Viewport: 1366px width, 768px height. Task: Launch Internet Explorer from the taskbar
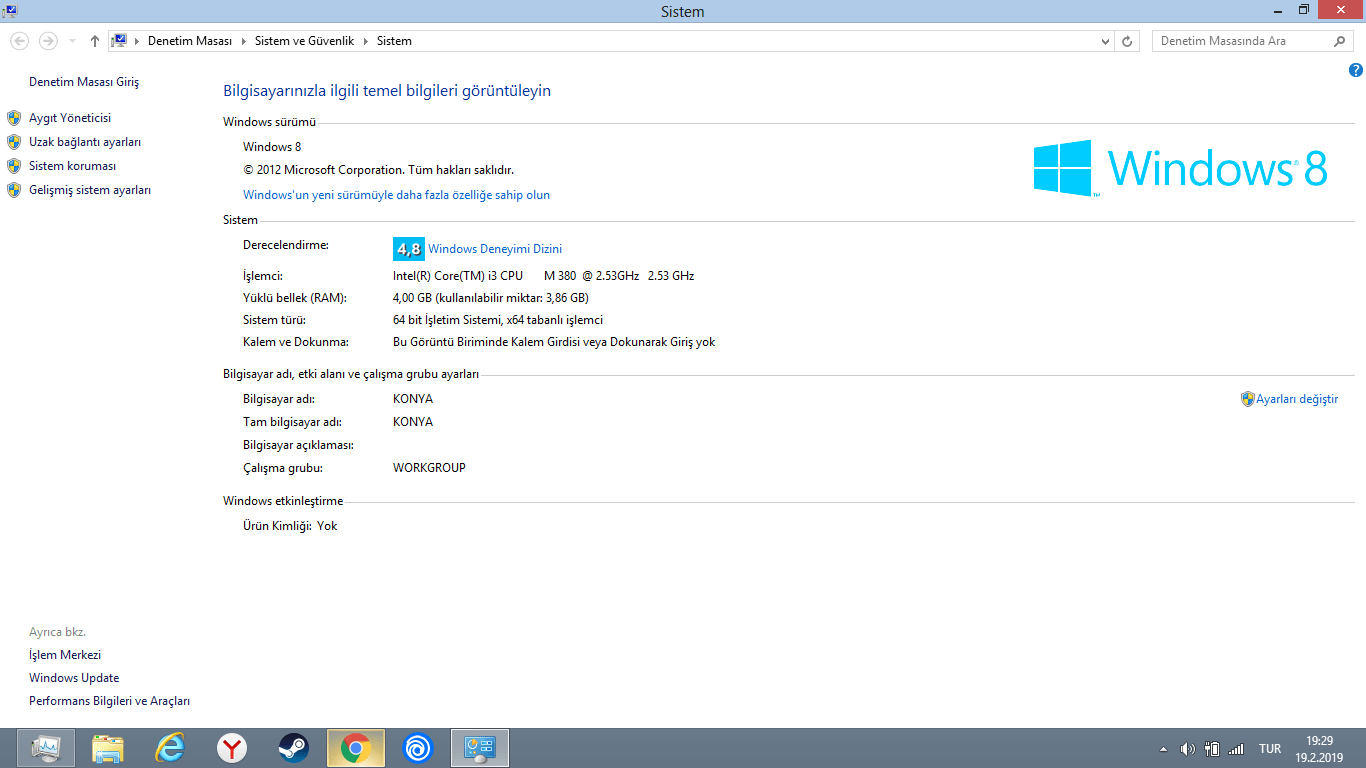click(170, 748)
